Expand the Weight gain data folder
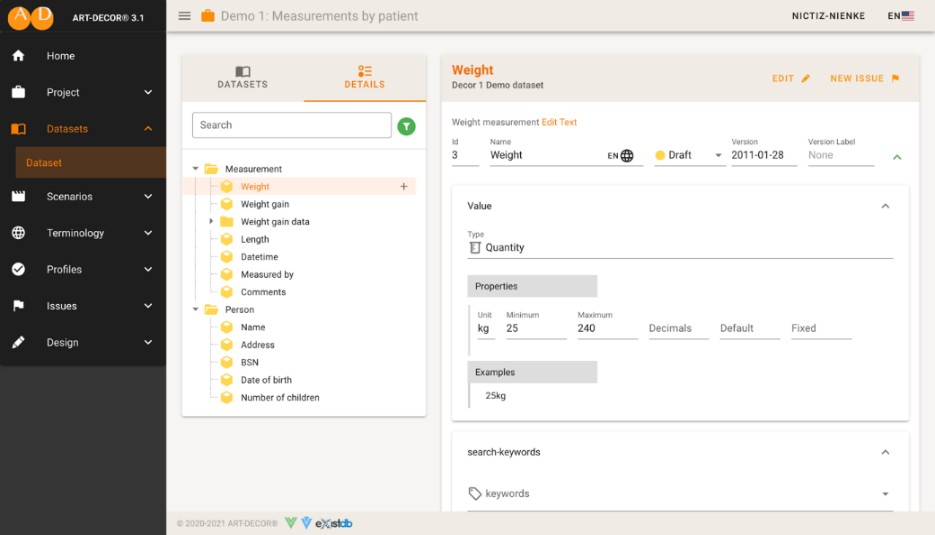935x535 pixels. coord(211,222)
